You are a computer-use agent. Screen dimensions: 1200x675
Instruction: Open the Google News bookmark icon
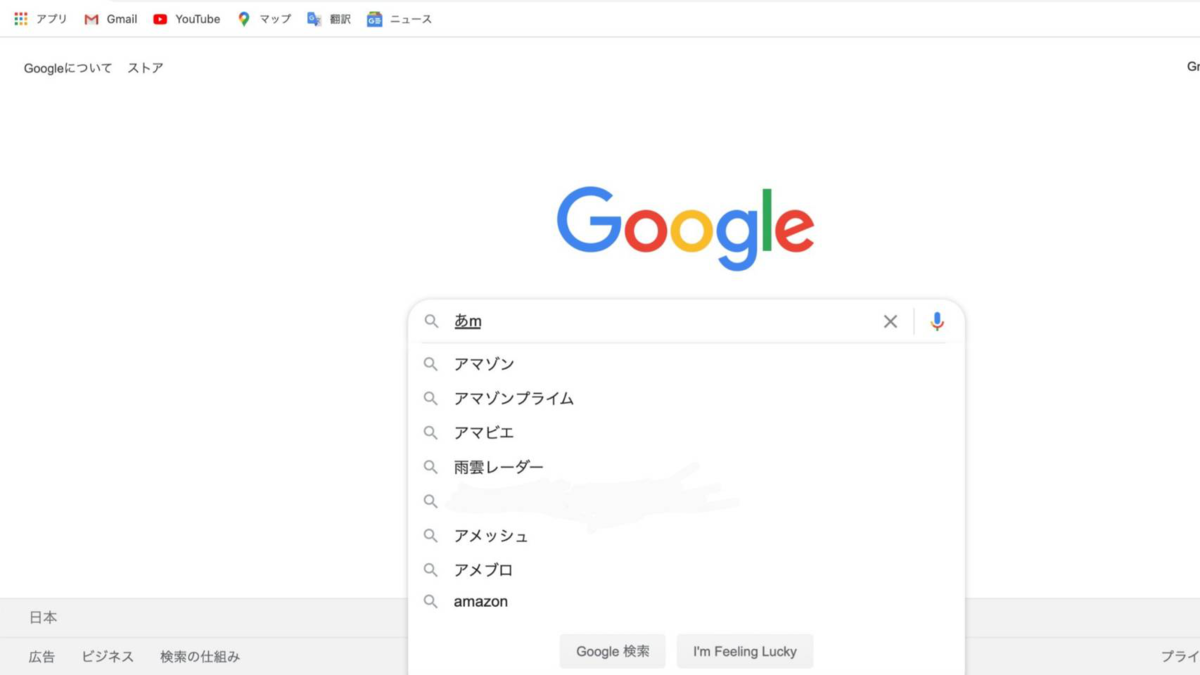[x=374, y=19]
